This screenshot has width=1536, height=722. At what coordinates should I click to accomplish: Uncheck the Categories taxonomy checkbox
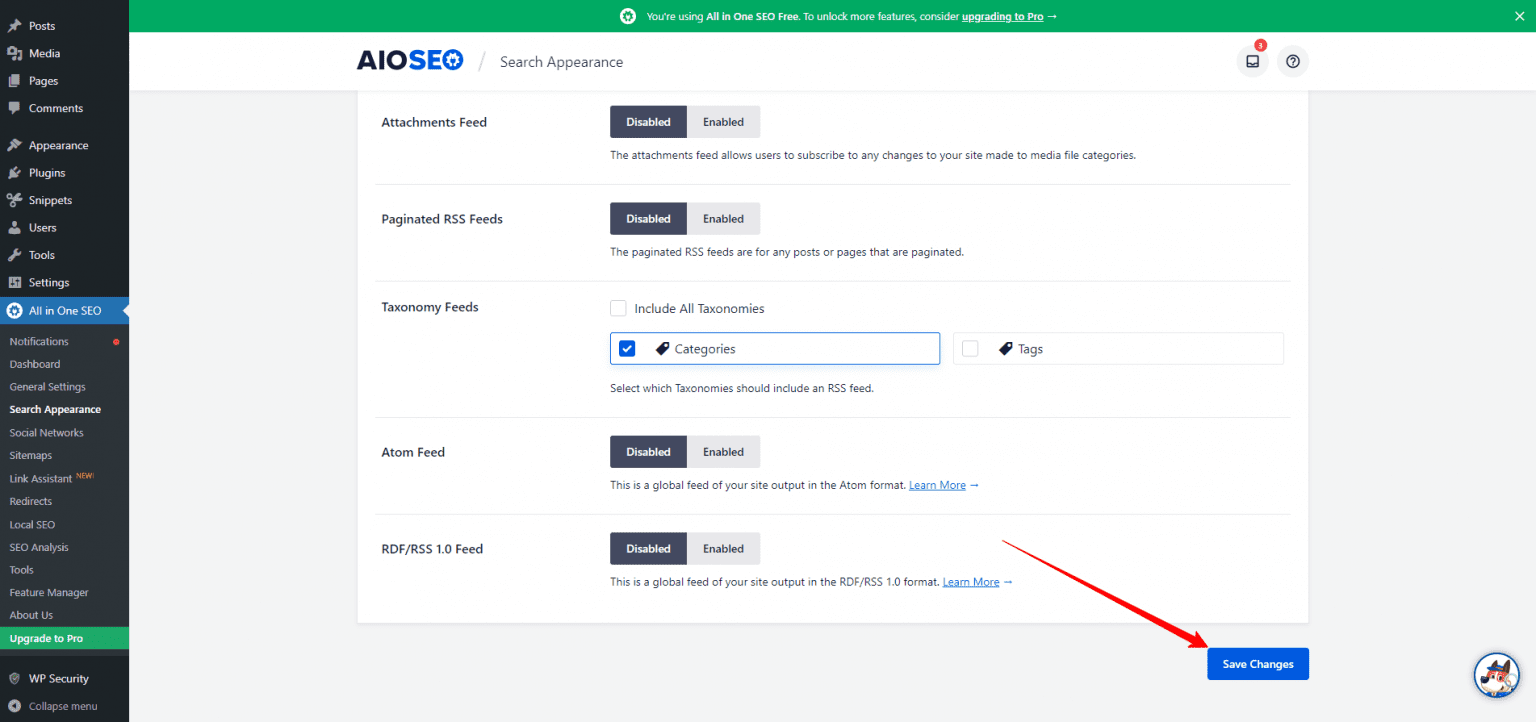pos(627,349)
